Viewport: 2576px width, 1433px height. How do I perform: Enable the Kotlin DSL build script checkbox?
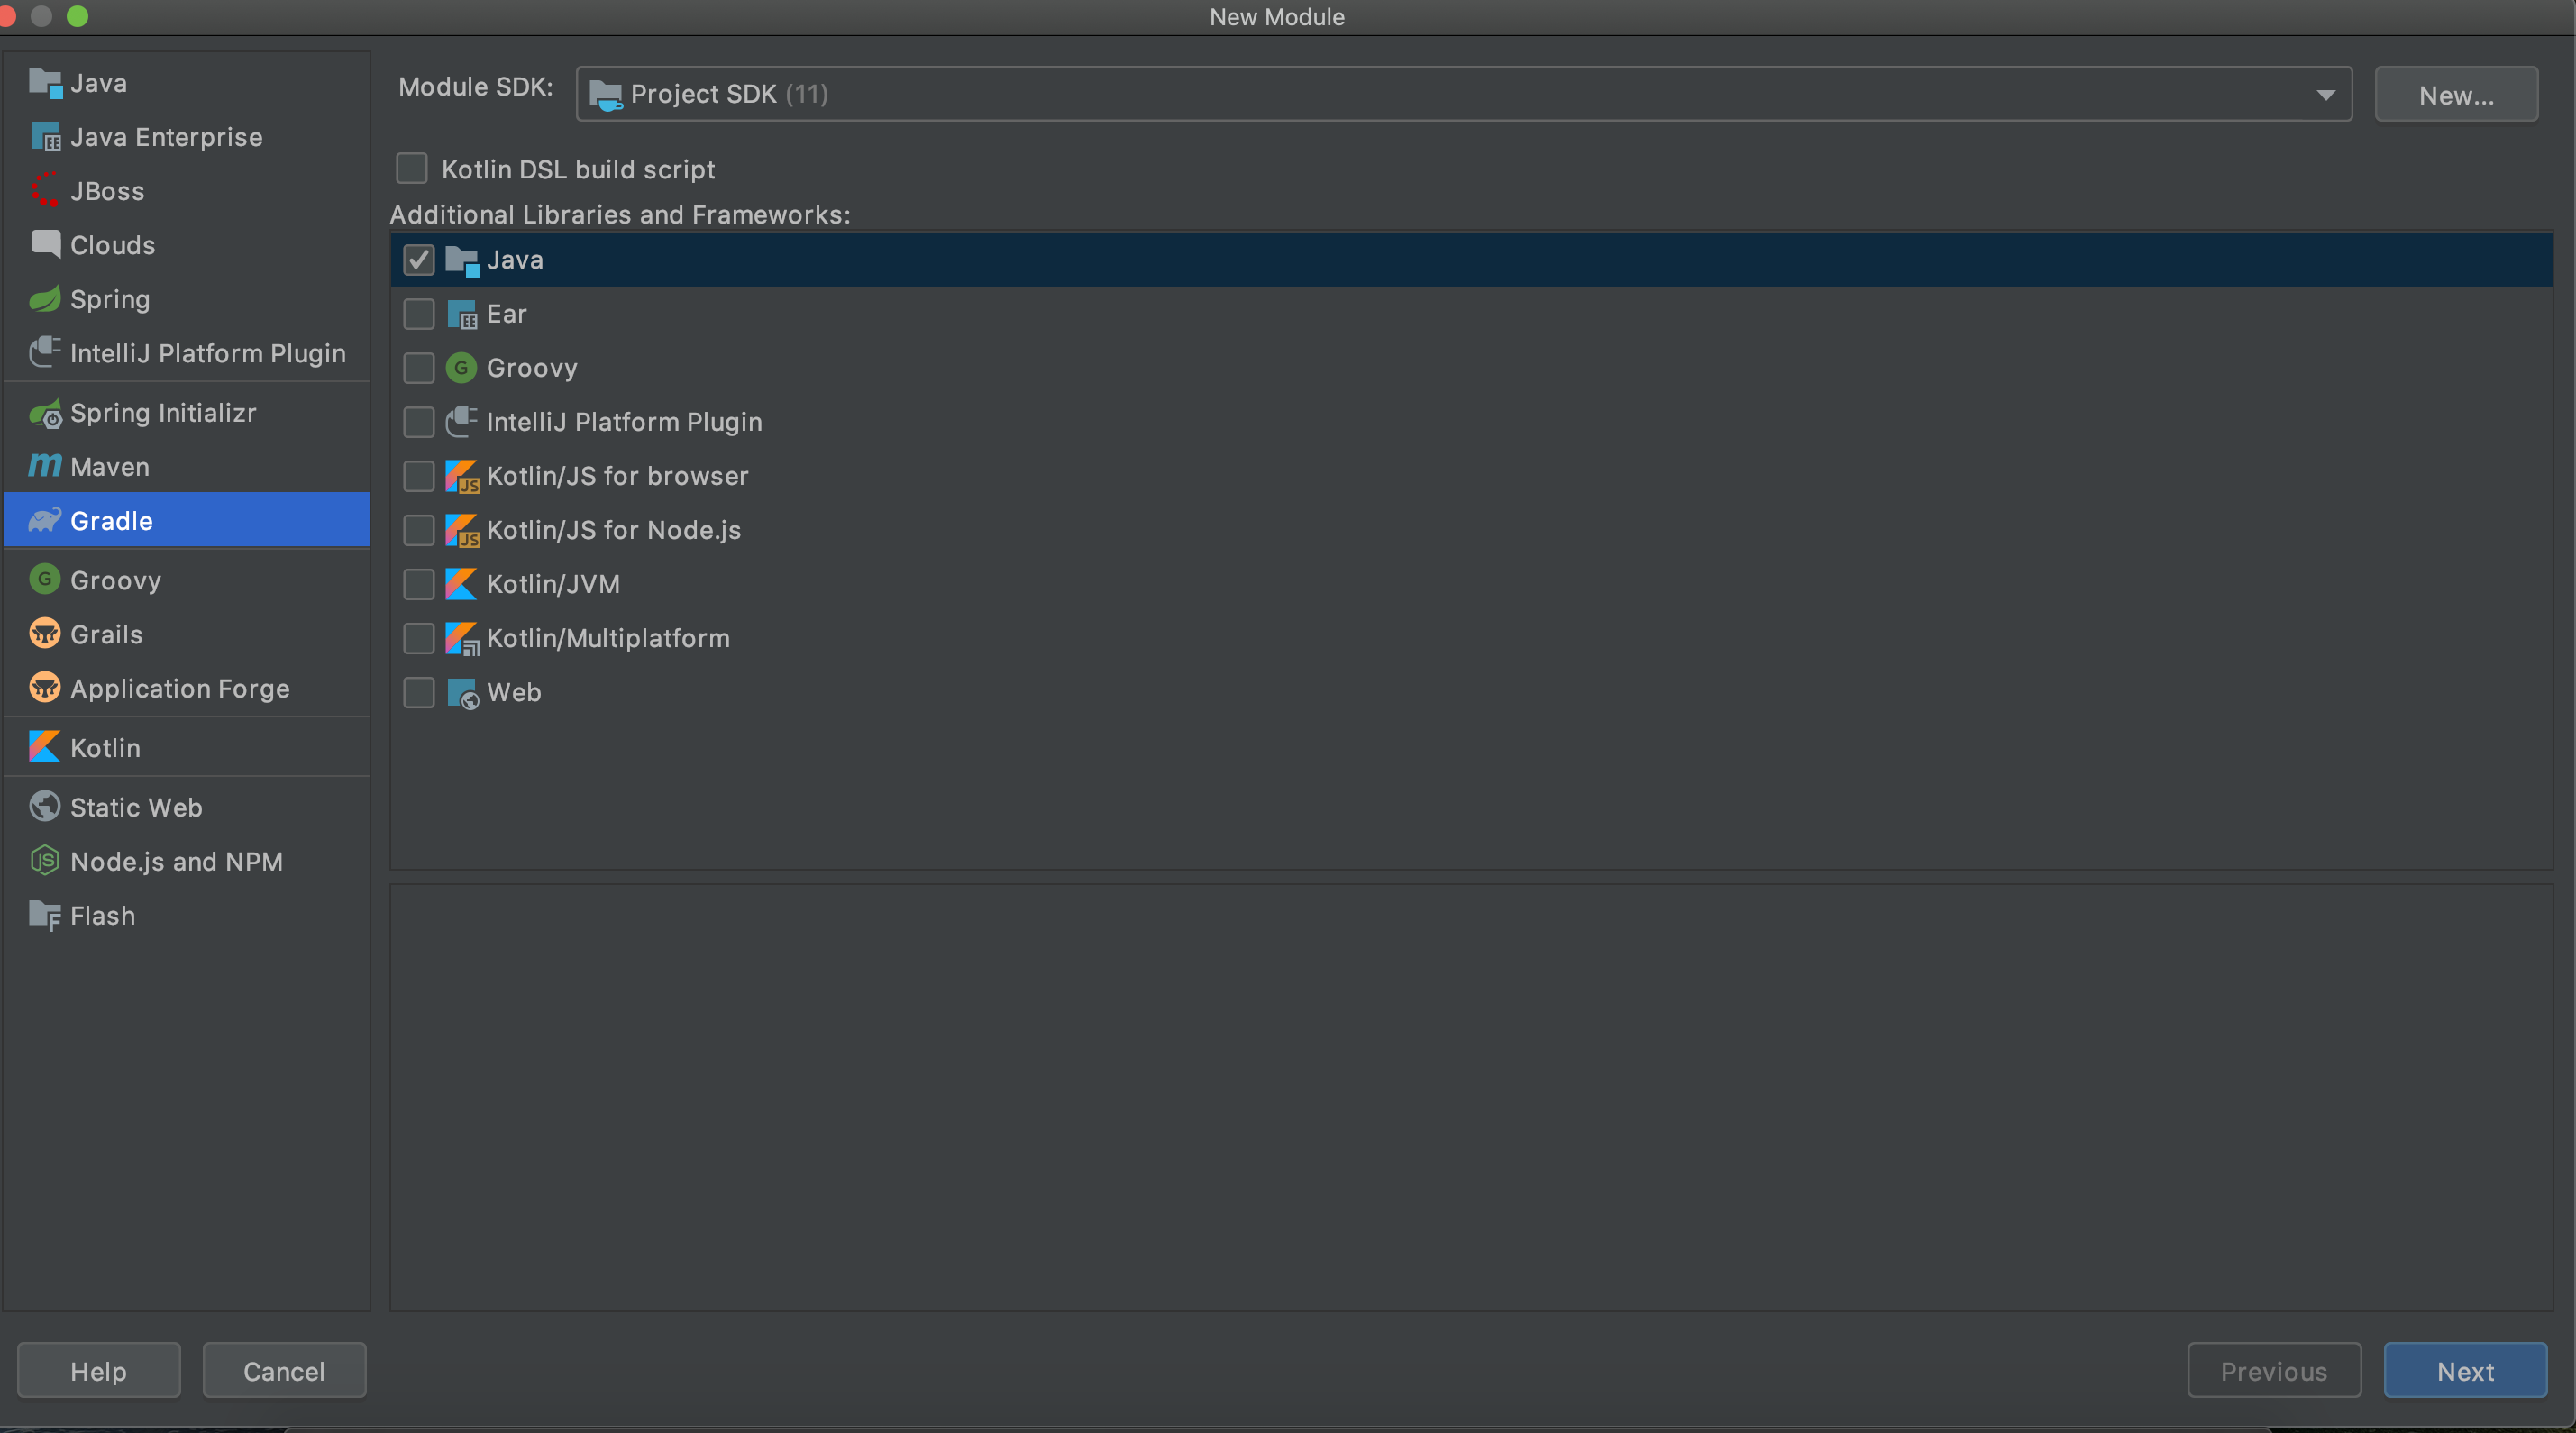click(412, 169)
